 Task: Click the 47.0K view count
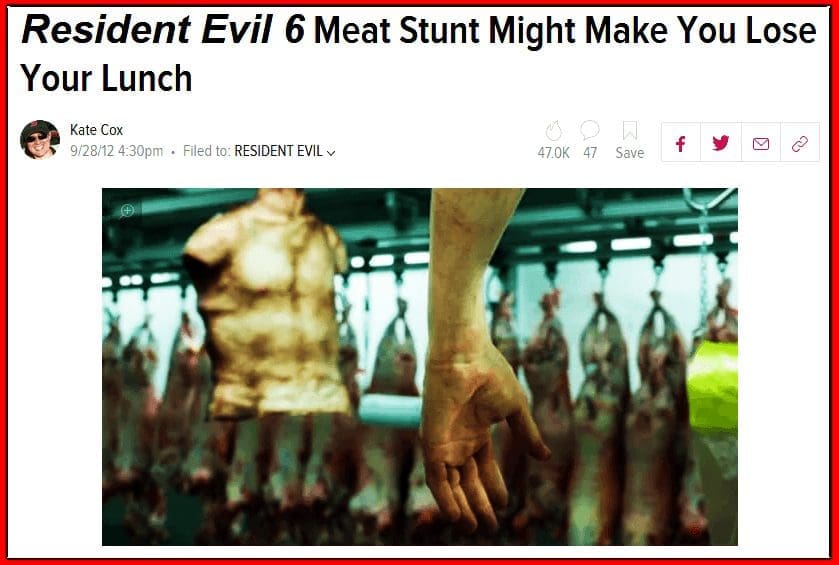554,153
